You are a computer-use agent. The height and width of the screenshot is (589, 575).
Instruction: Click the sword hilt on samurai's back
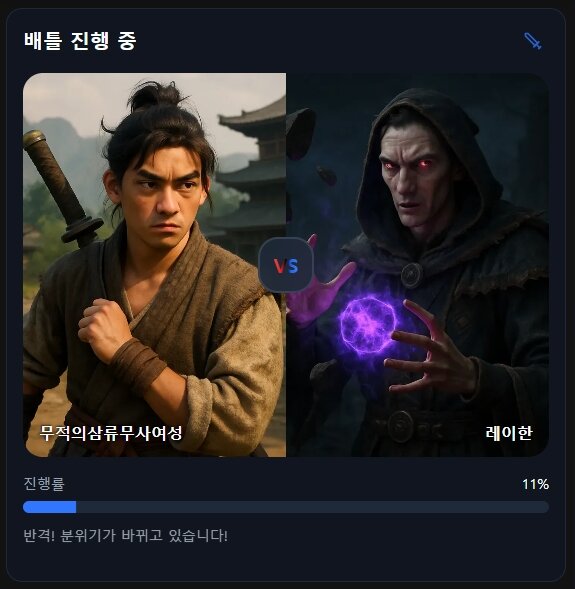(60, 186)
